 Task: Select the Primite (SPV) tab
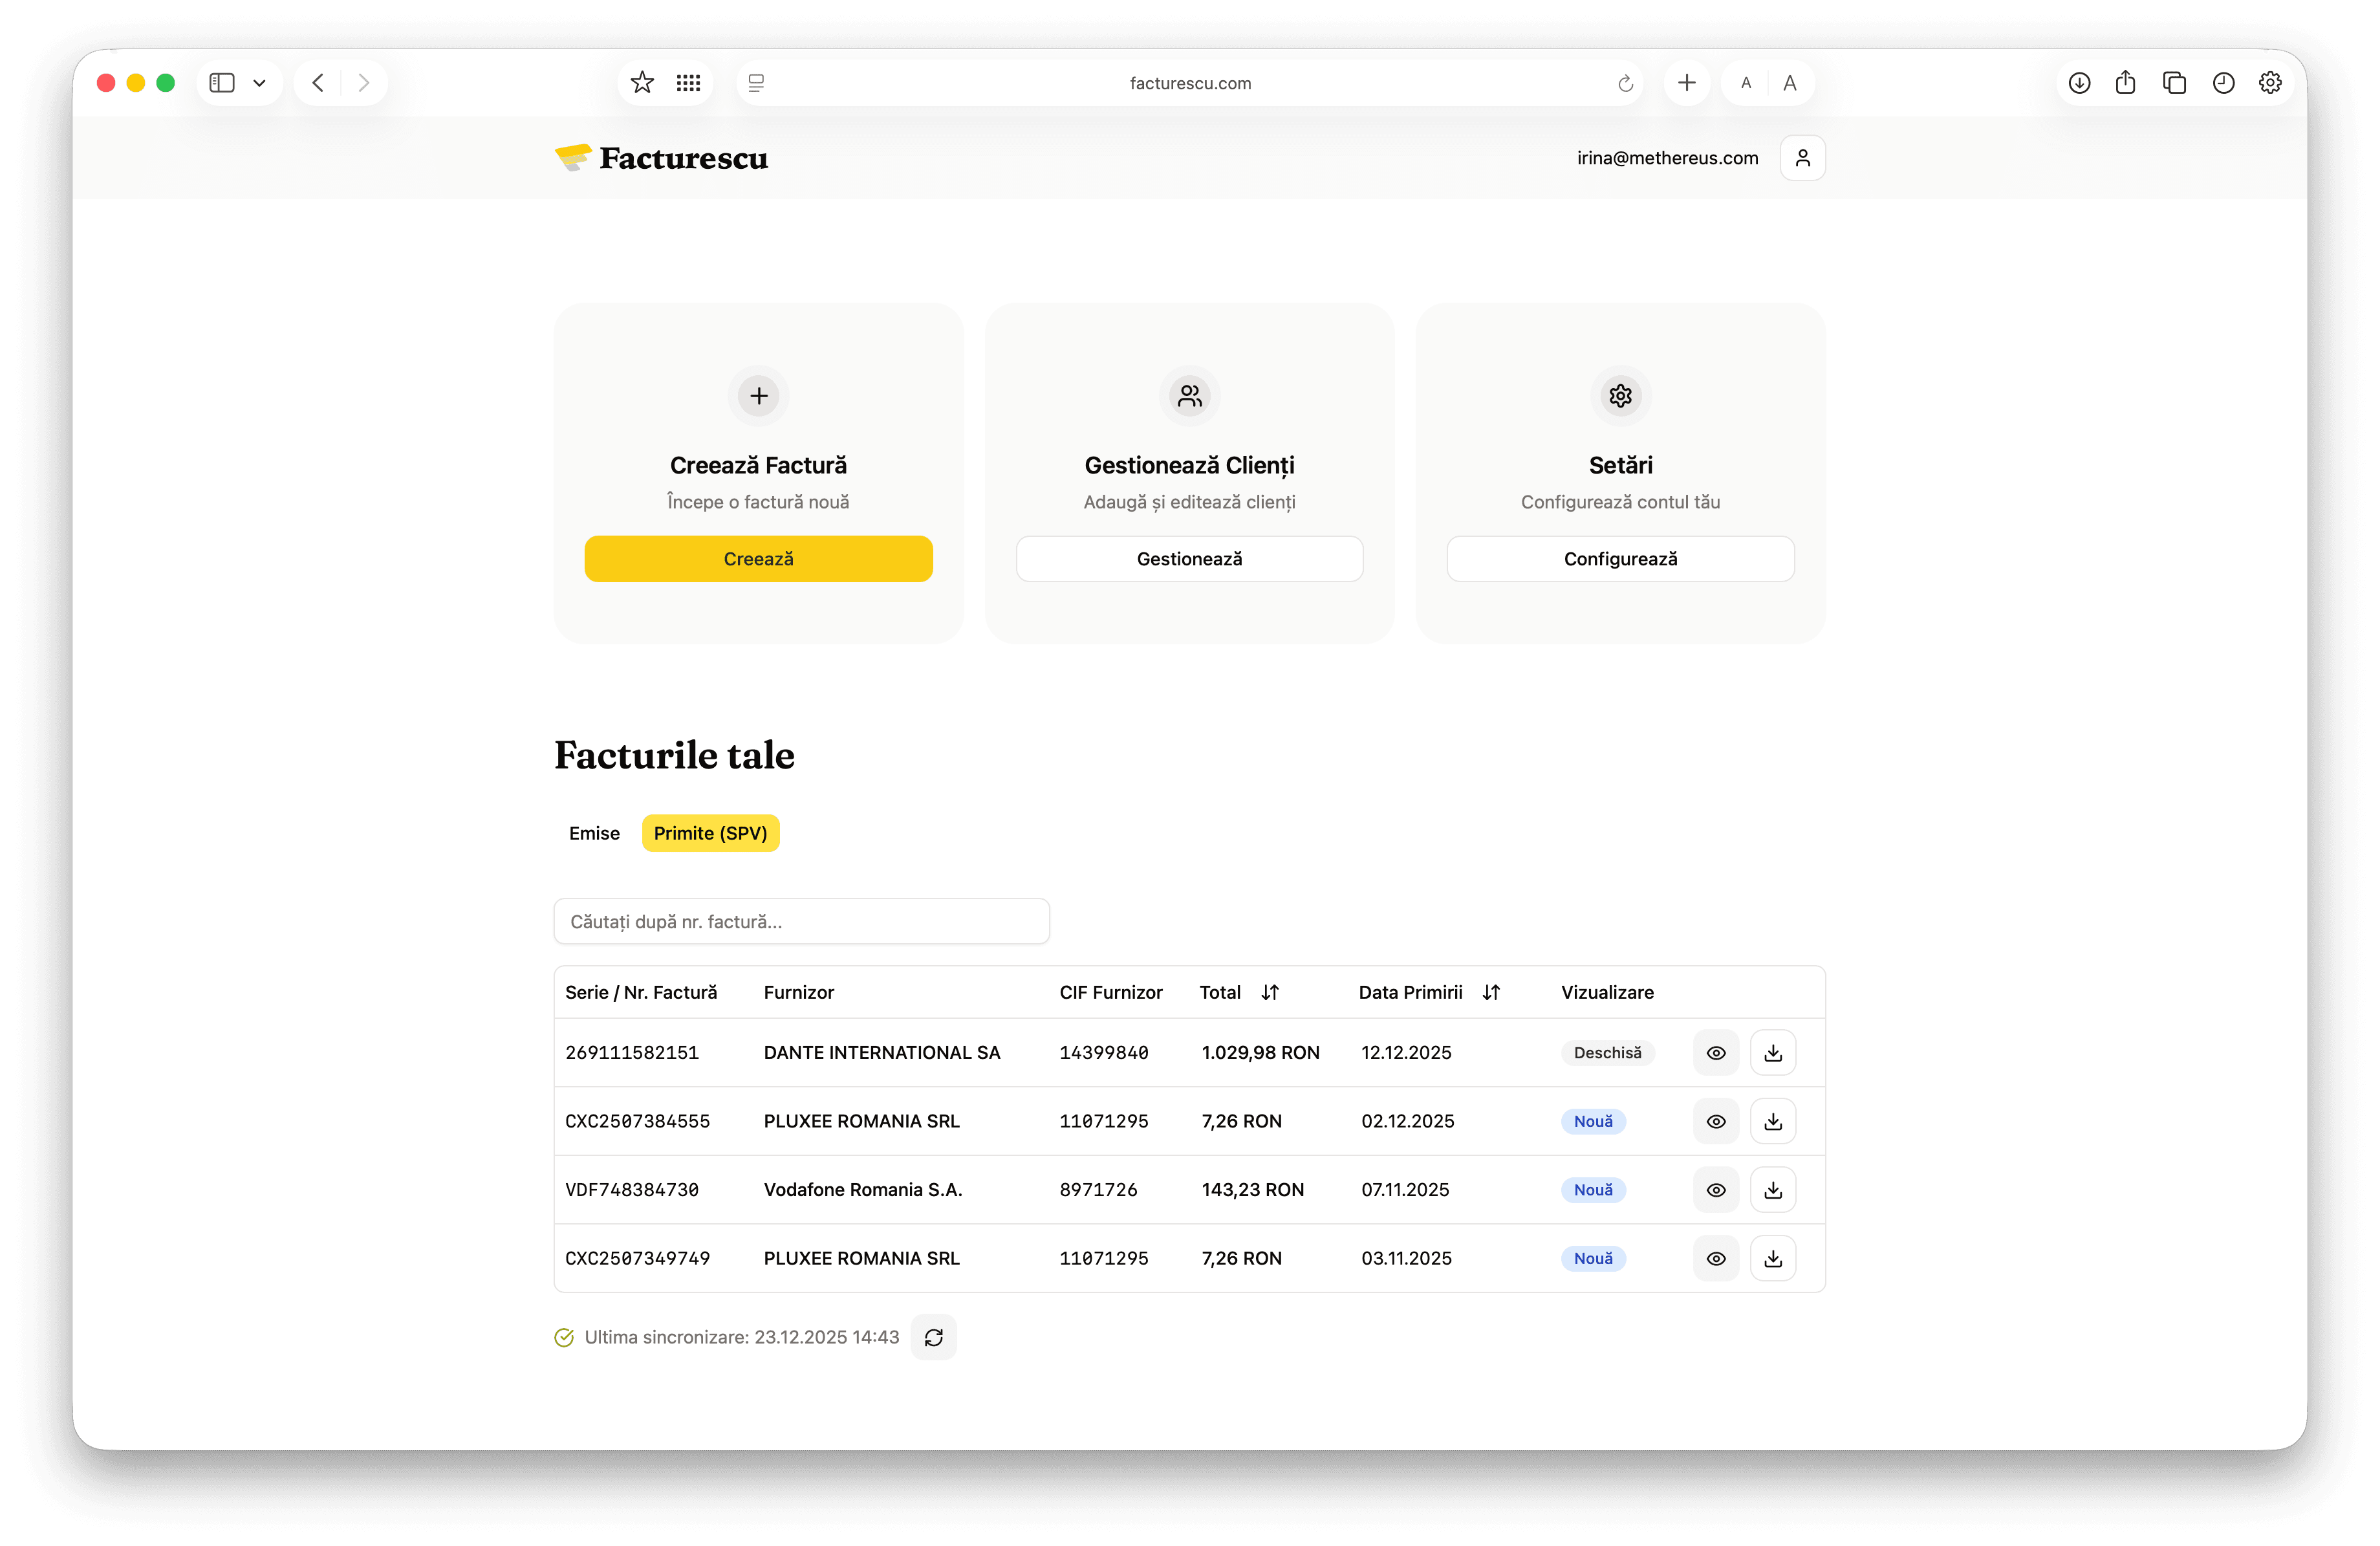710,832
